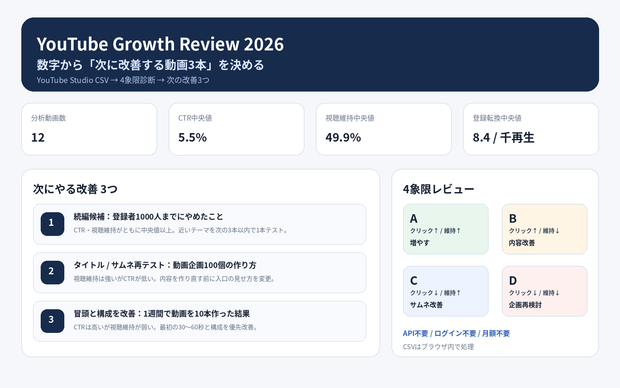This screenshot has height=388, width=620.
Task: Open 冒頭と構成を改善 item title
Action: pos(162,314)
